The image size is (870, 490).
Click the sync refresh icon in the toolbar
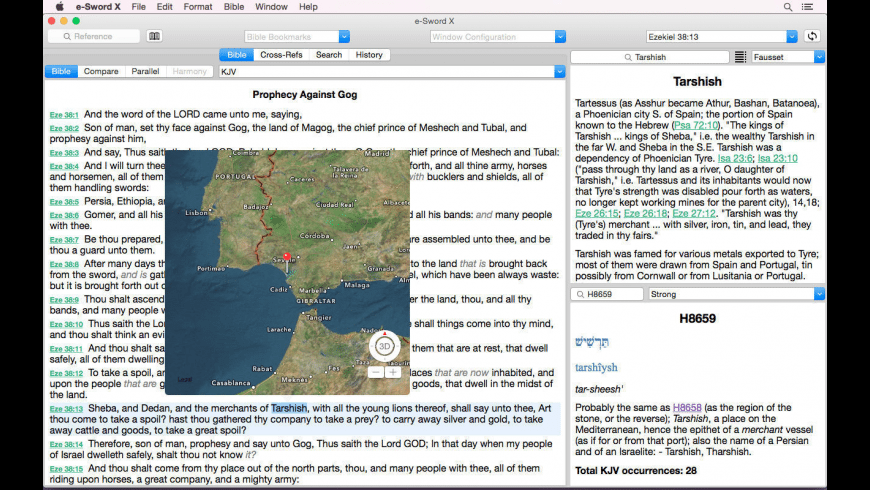point(812,37)
